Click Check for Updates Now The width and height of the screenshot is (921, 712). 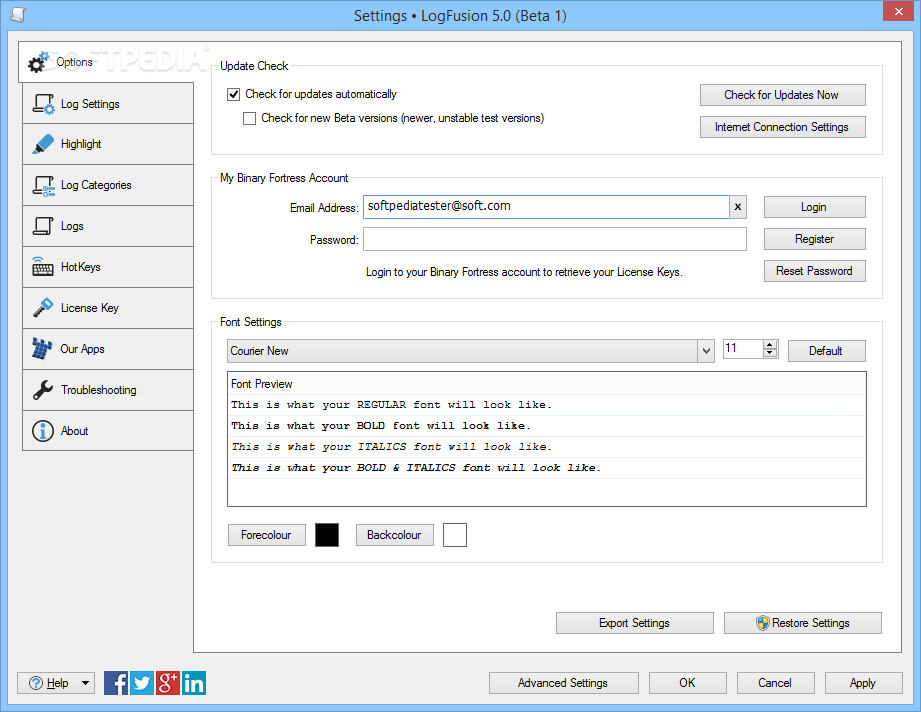[782, 95]
